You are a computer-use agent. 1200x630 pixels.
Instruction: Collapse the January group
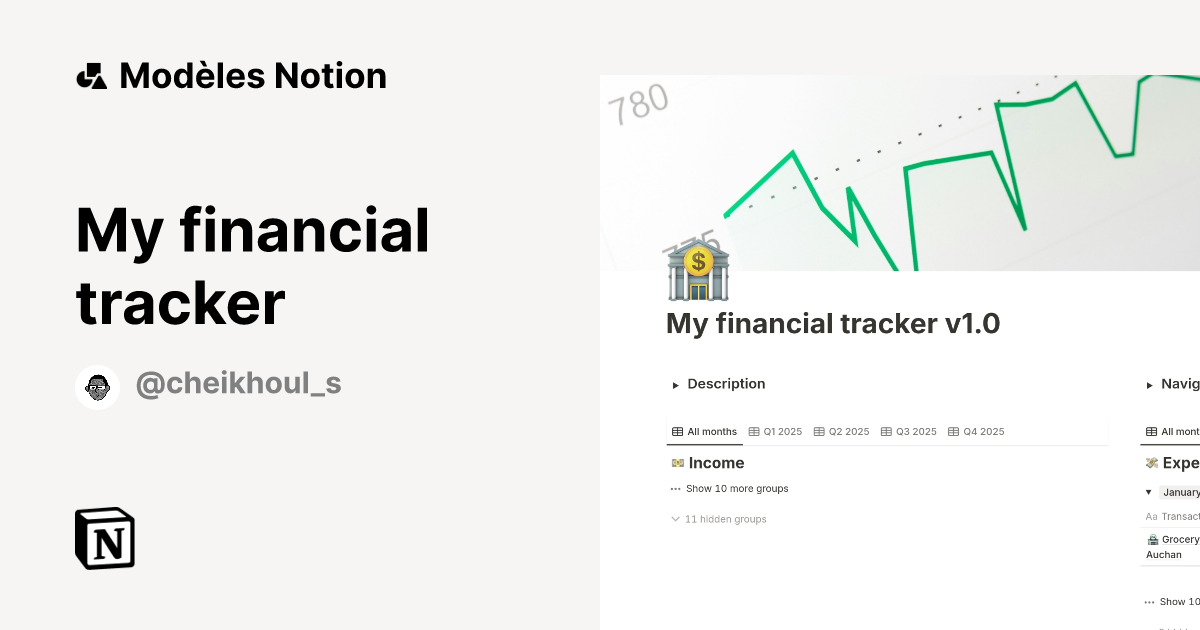point(1148,492)
